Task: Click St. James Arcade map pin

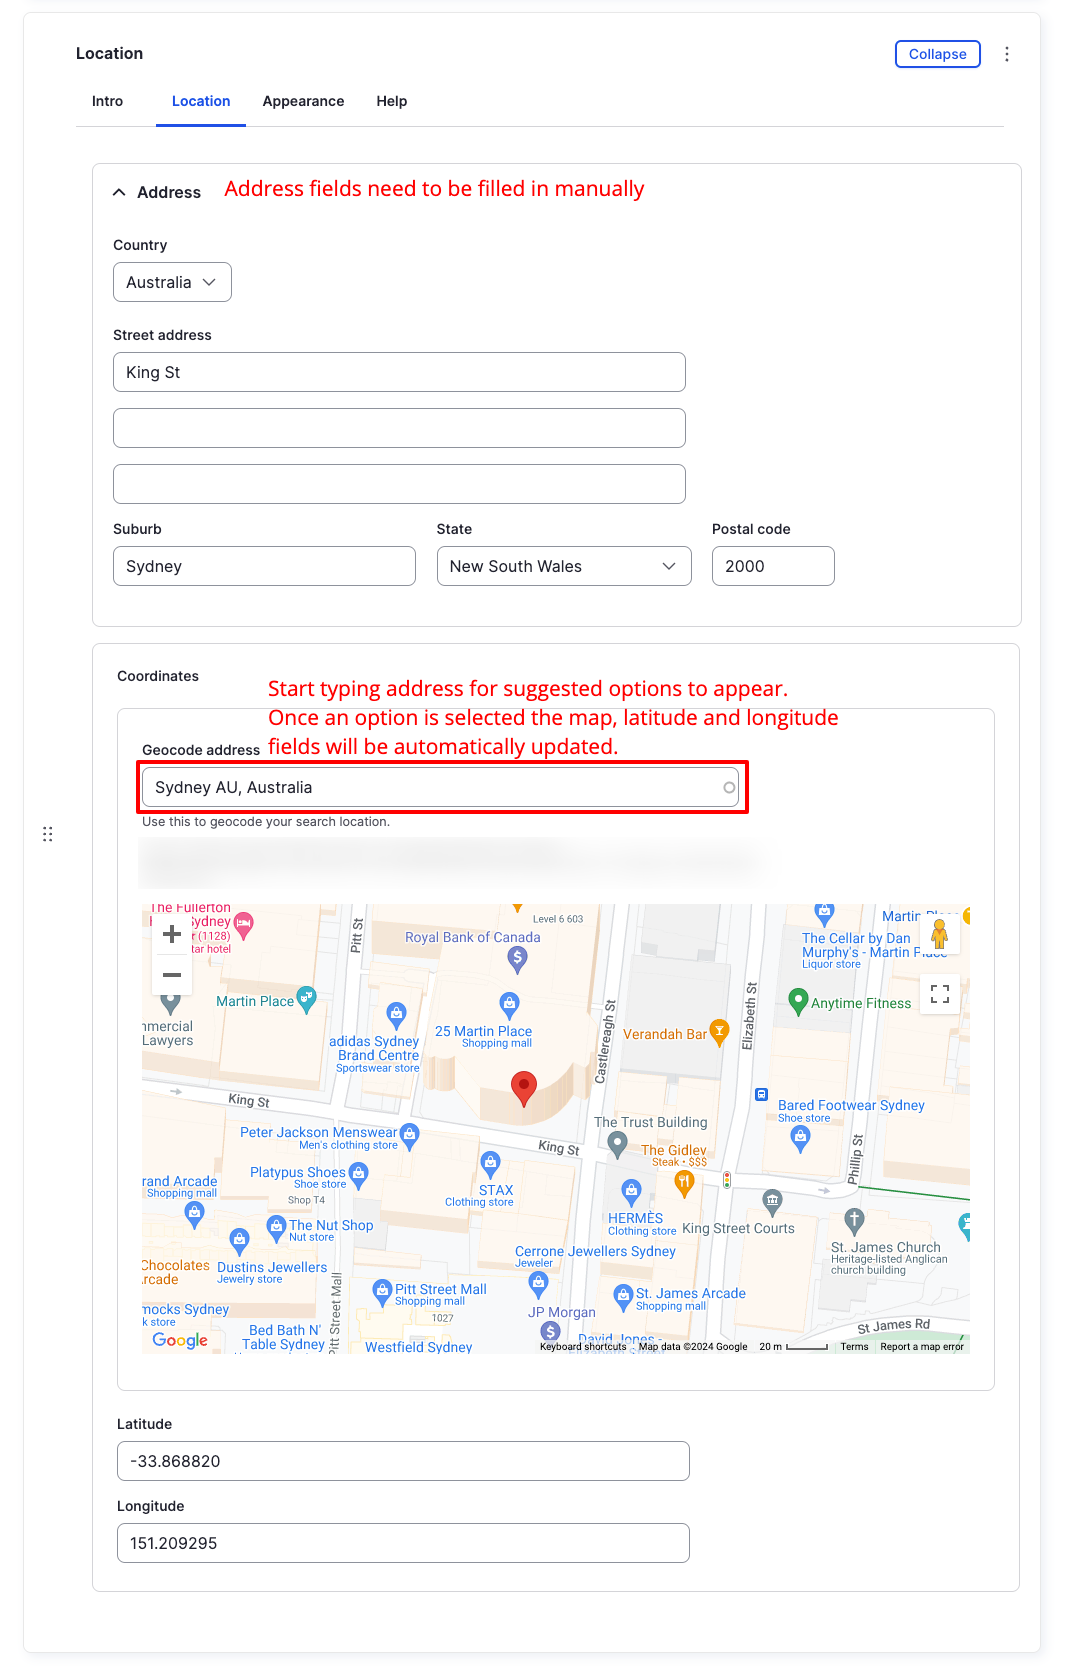Action: click(623, 1298)
